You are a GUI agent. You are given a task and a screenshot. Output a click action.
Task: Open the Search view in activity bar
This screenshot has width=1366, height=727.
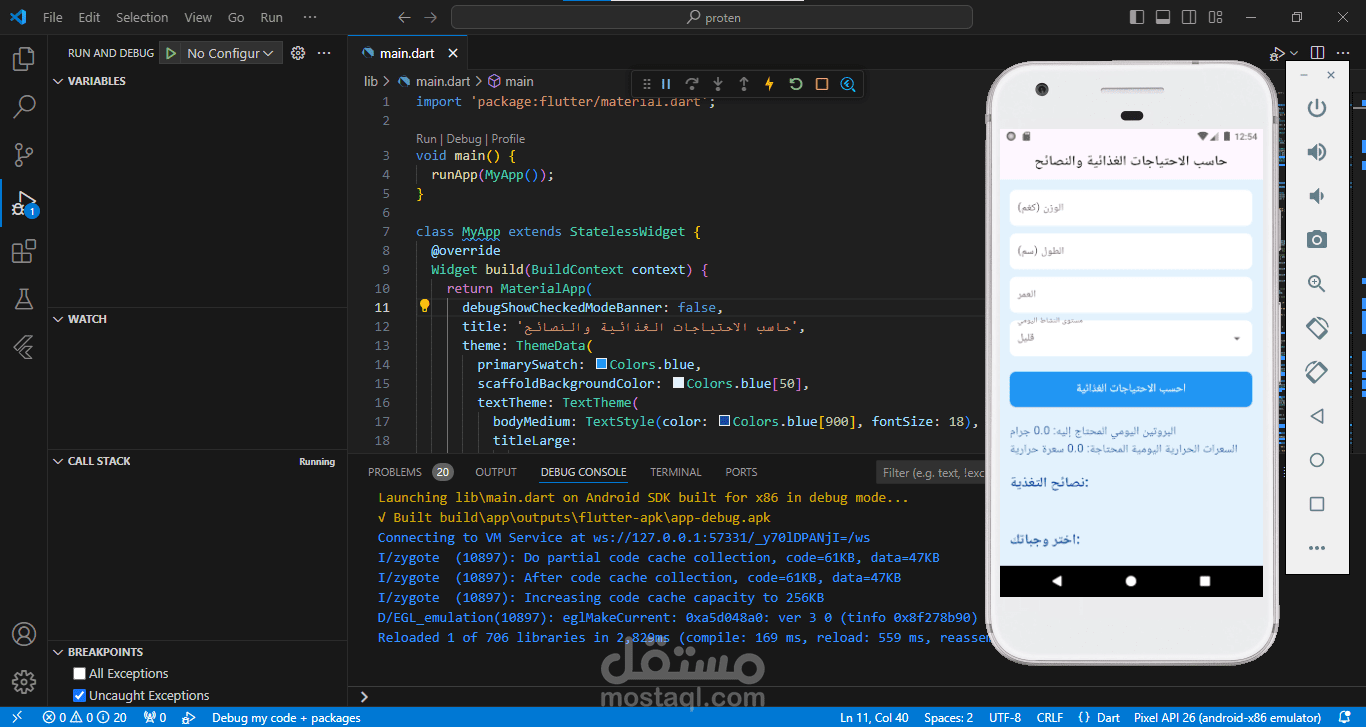tap(23, 106)
